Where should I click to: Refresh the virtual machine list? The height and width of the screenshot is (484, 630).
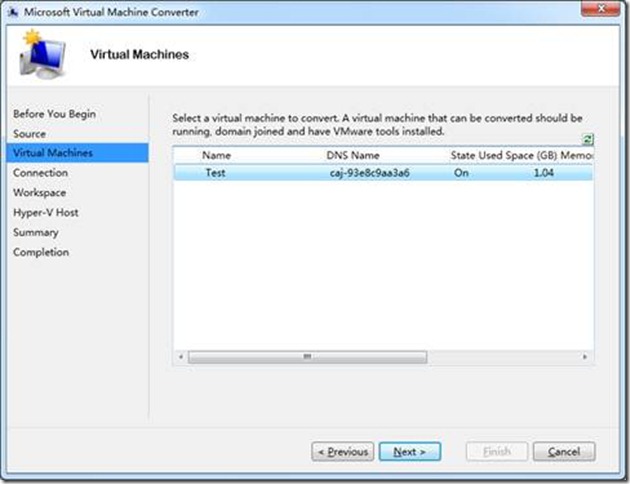[587, 139]
